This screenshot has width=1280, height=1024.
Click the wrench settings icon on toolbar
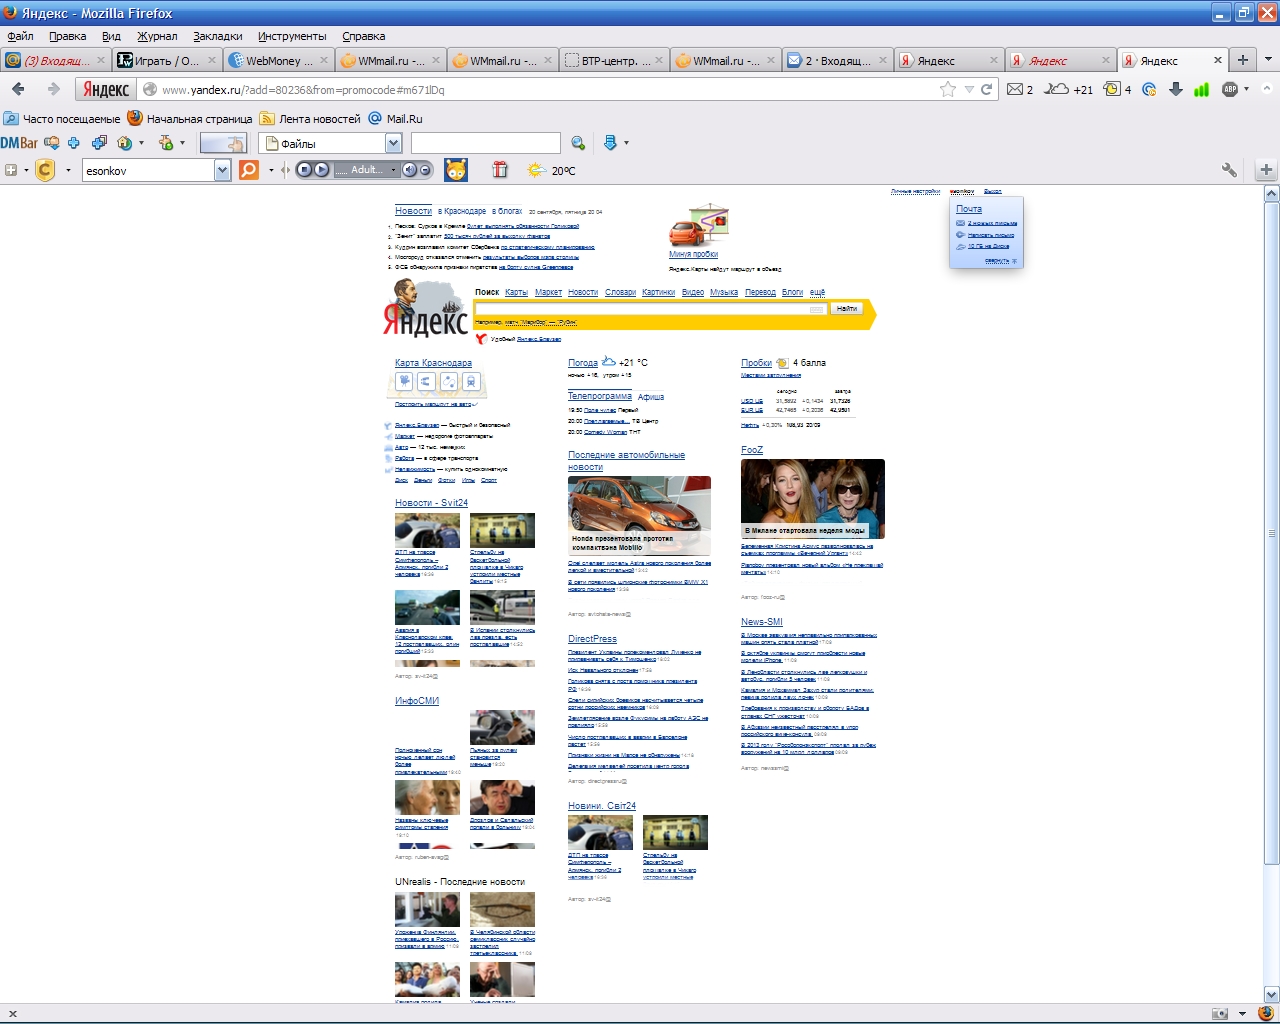[x=1229, y=170]
